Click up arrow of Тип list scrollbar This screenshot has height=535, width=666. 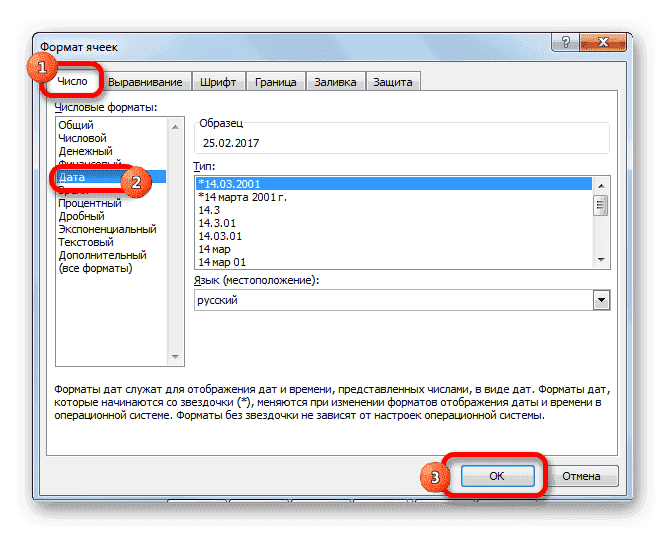601,186
